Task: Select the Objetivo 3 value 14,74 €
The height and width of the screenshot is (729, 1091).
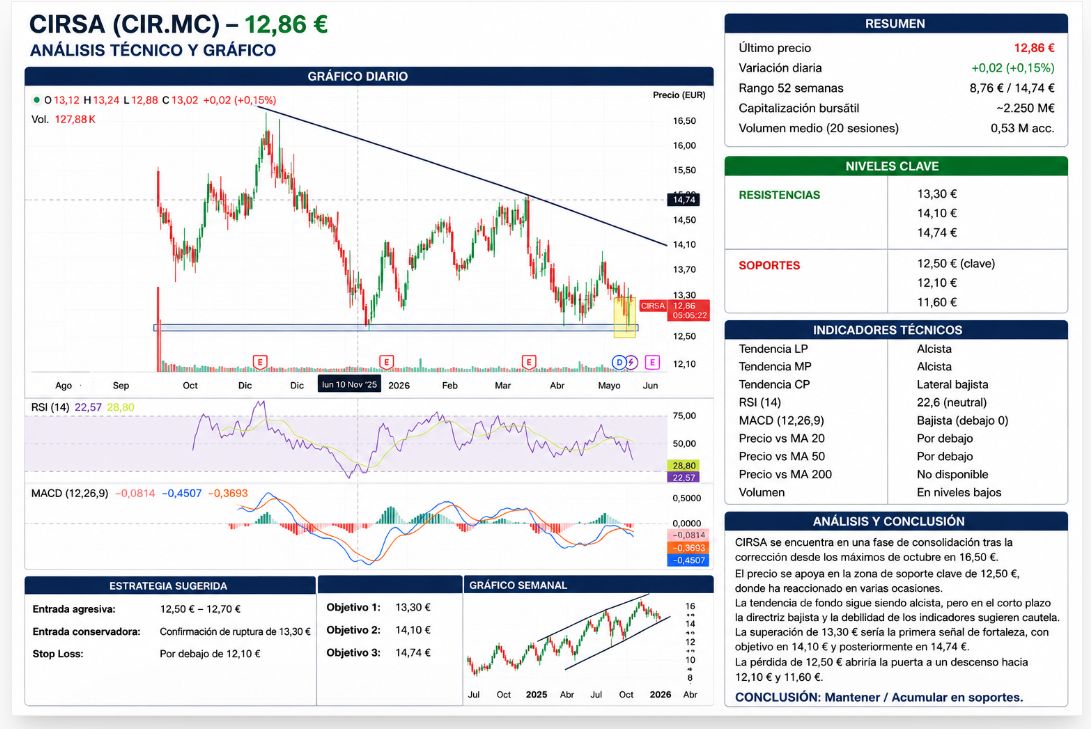Action: (x=413, y=652)
